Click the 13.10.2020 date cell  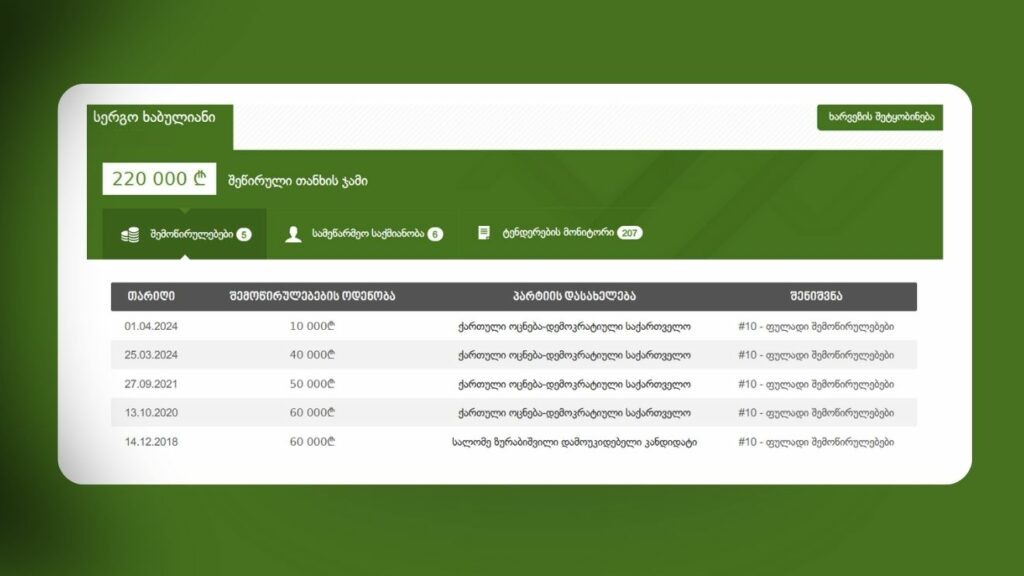click(151, 413)
